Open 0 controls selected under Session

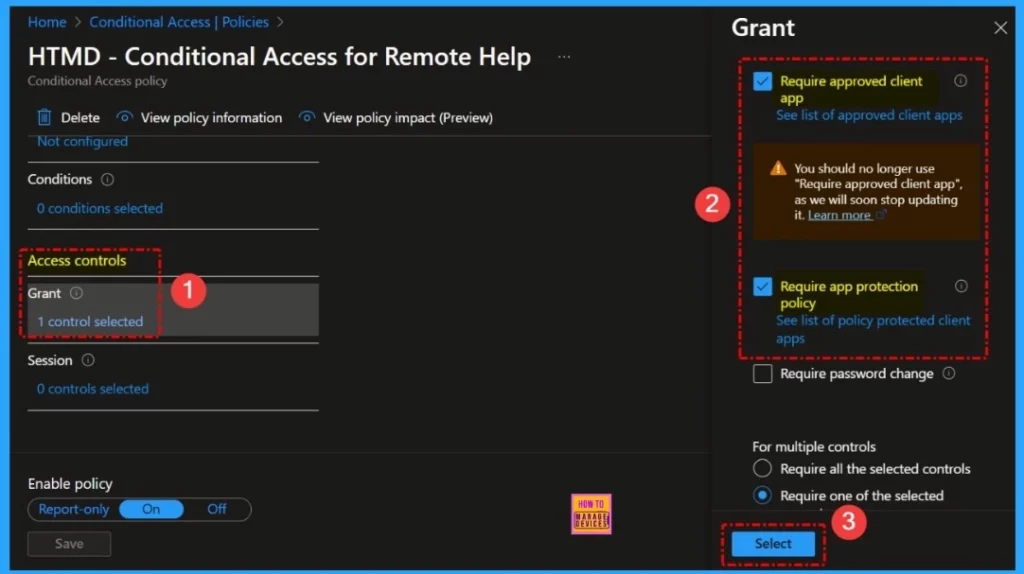click(93, 389)
